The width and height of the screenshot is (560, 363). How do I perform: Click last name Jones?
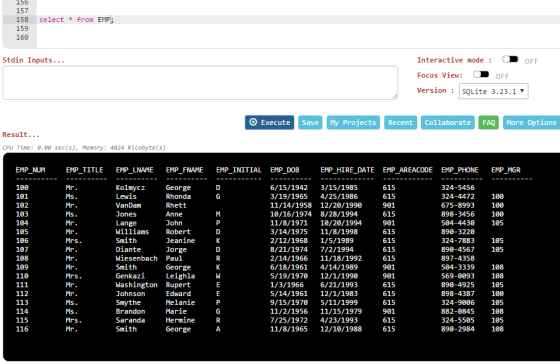coord(126,214)
